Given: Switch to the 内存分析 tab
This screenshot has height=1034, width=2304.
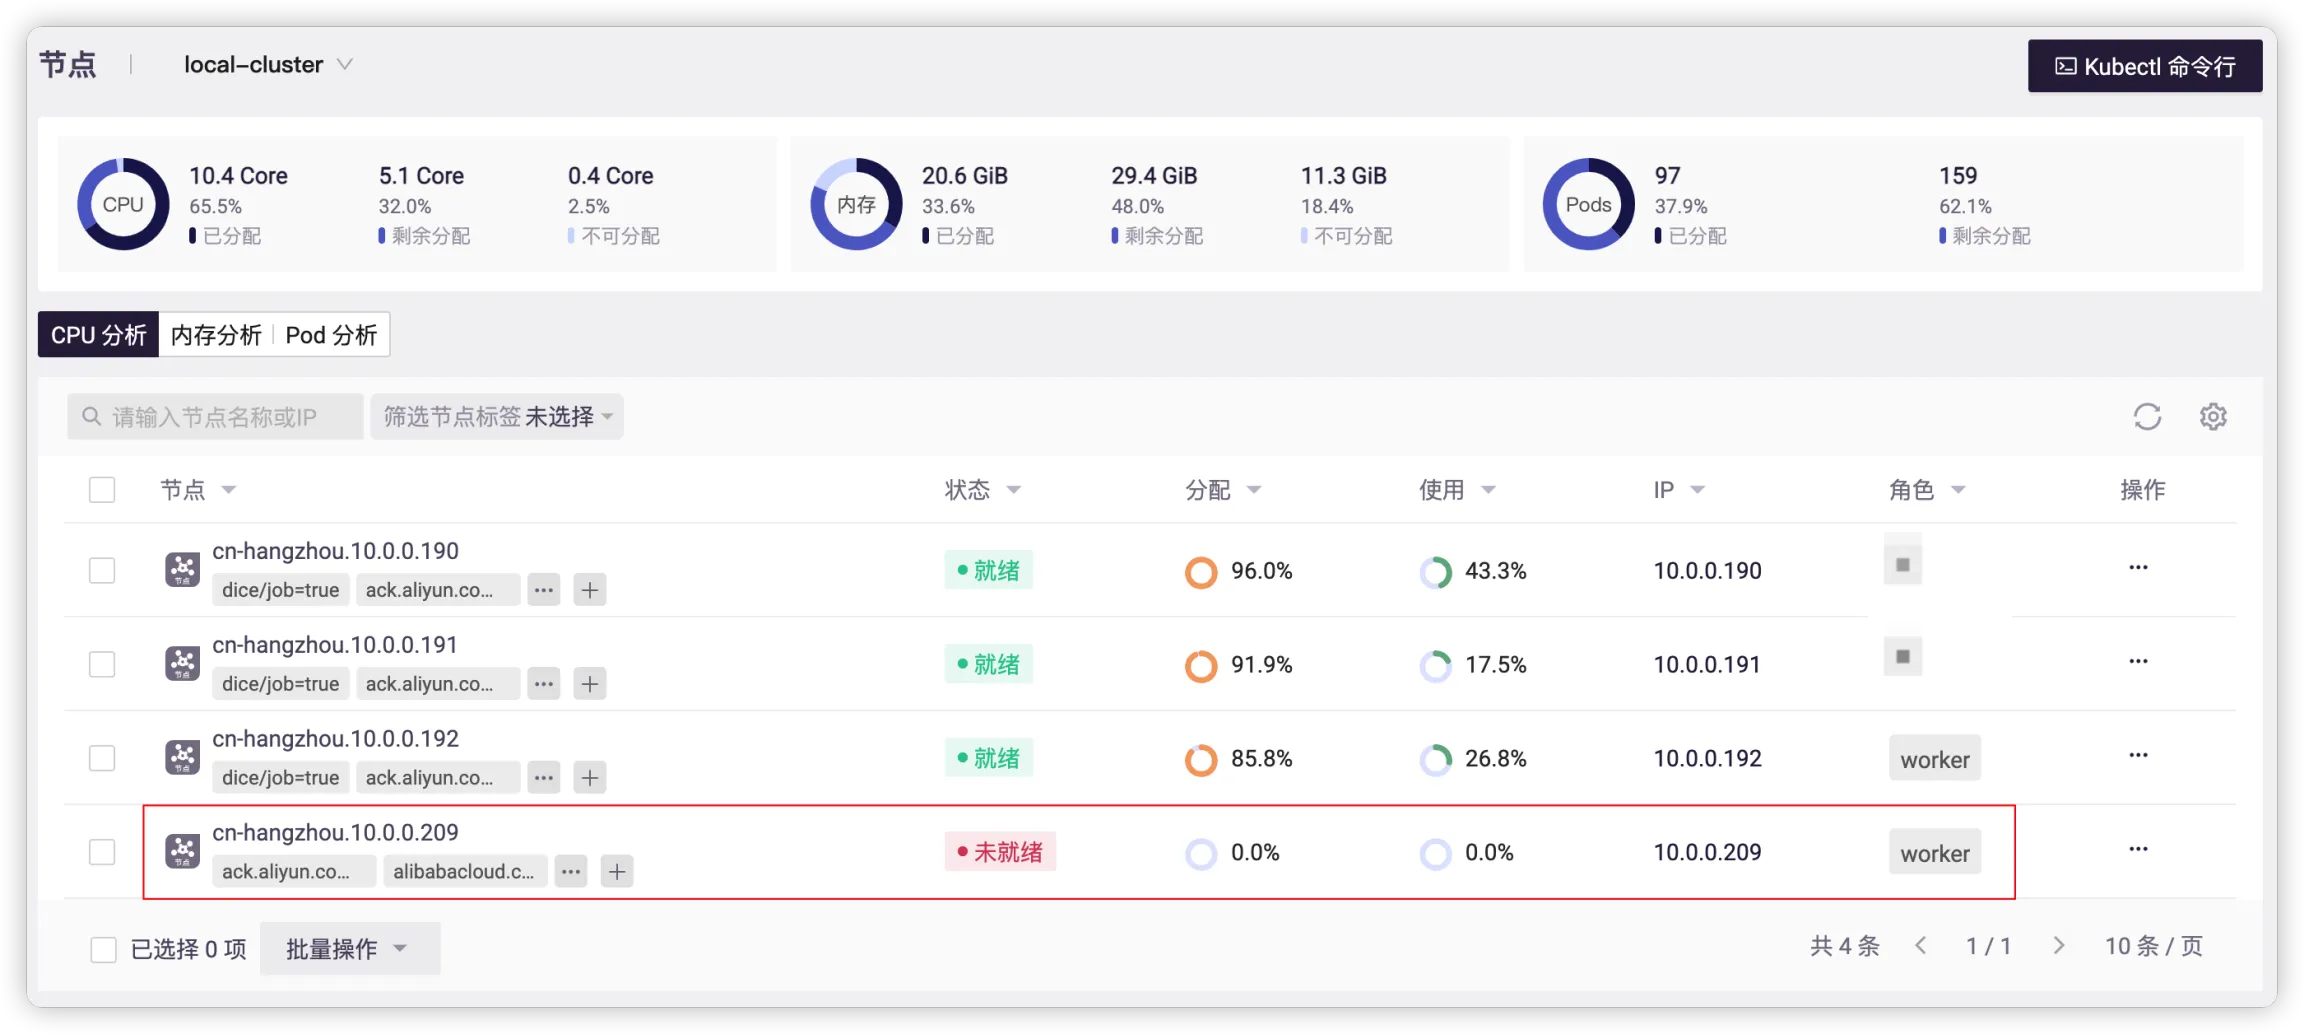Looking at the screenshot, I should (216, 335).
